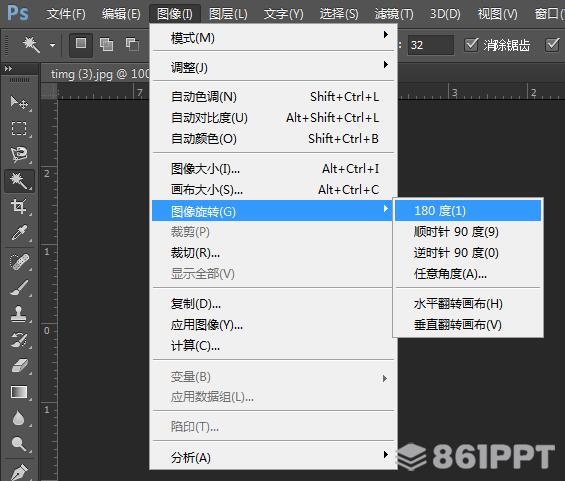Click the Add to Selection mode button
Viewport: 565px width, 481px height.
106,45
